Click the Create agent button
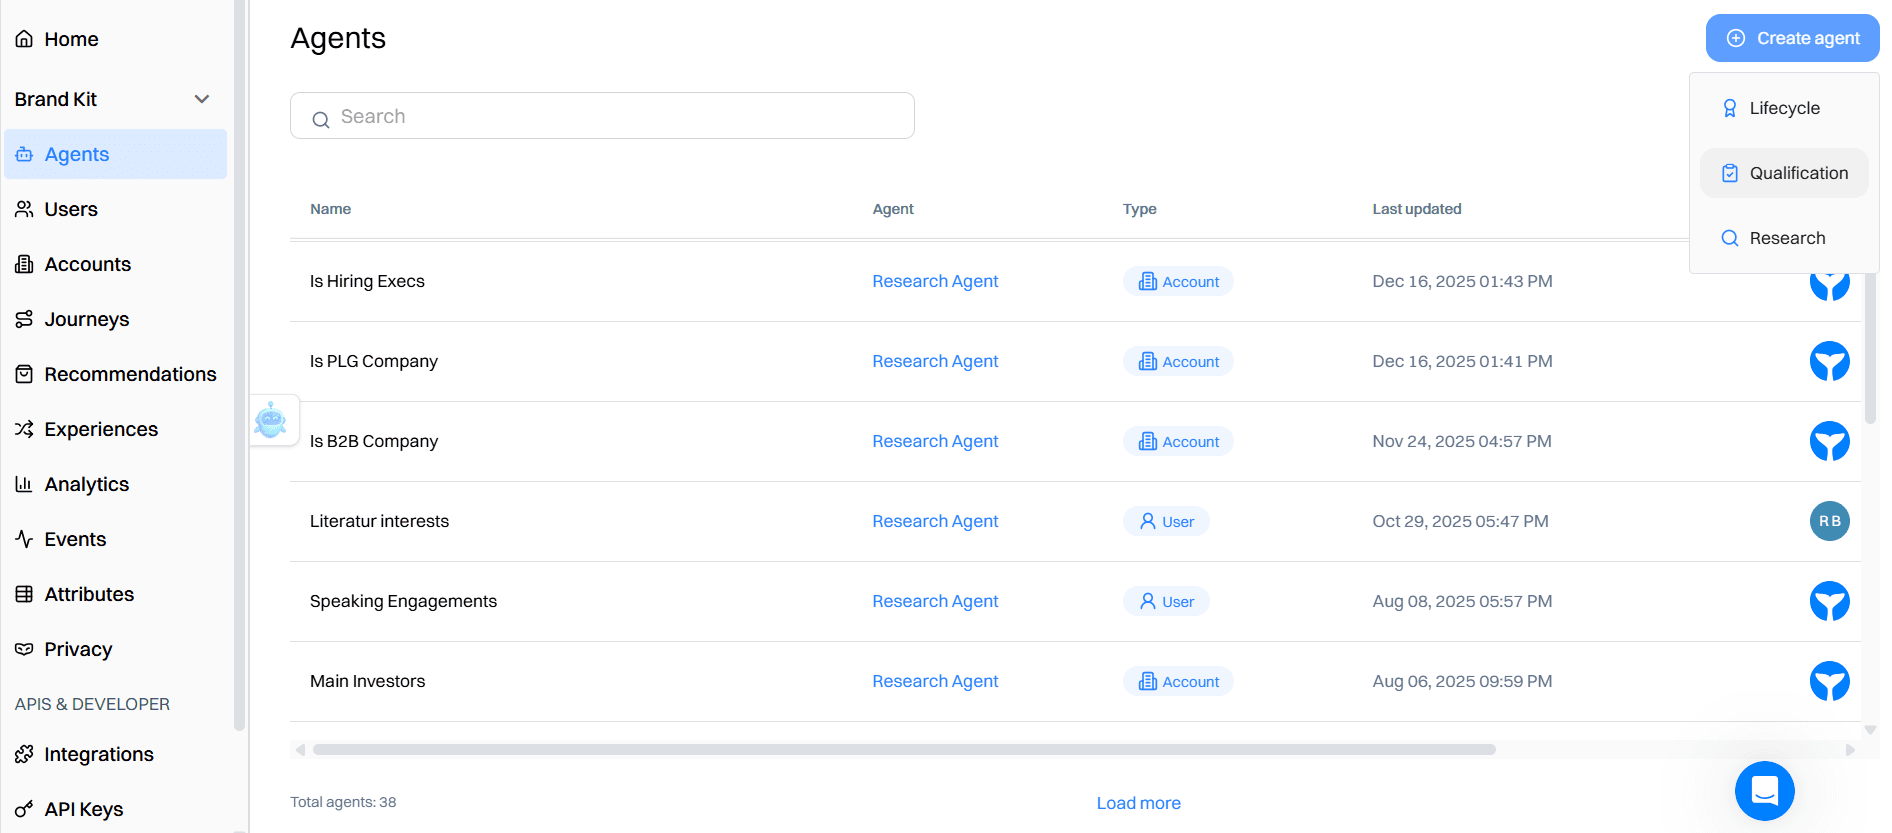1892x833 pixels. [x=1792, y=38]
